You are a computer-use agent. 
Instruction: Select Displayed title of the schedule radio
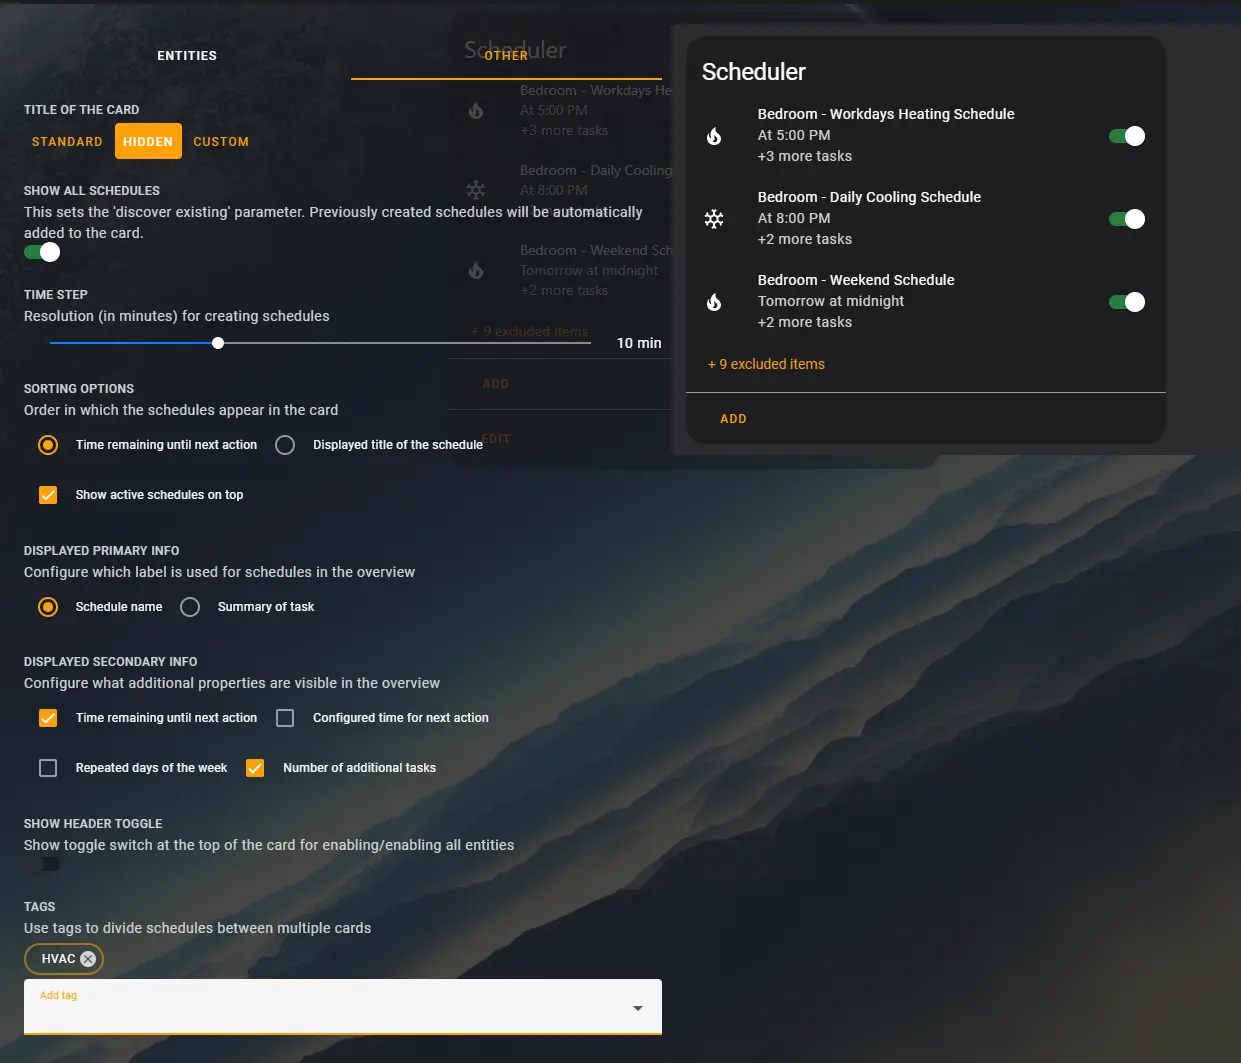[285, 445]
